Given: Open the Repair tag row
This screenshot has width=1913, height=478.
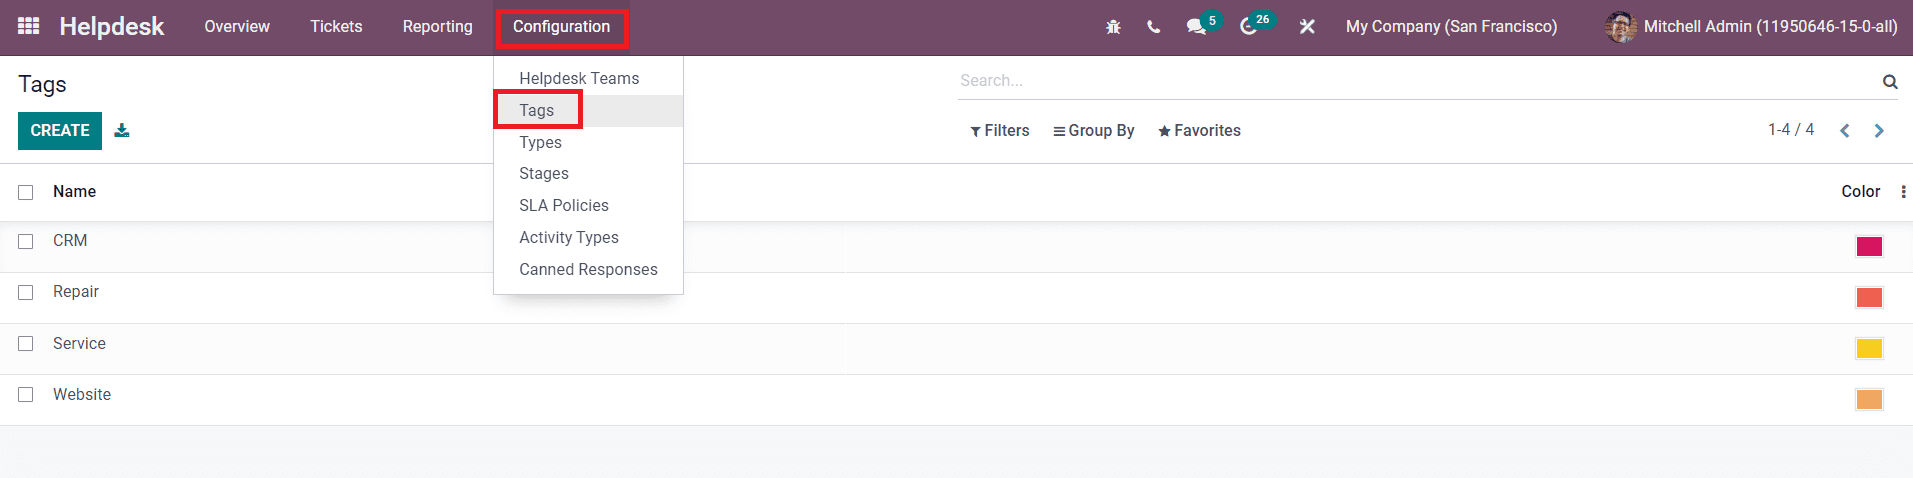Looking at the screenshot, I should (956, 298).
